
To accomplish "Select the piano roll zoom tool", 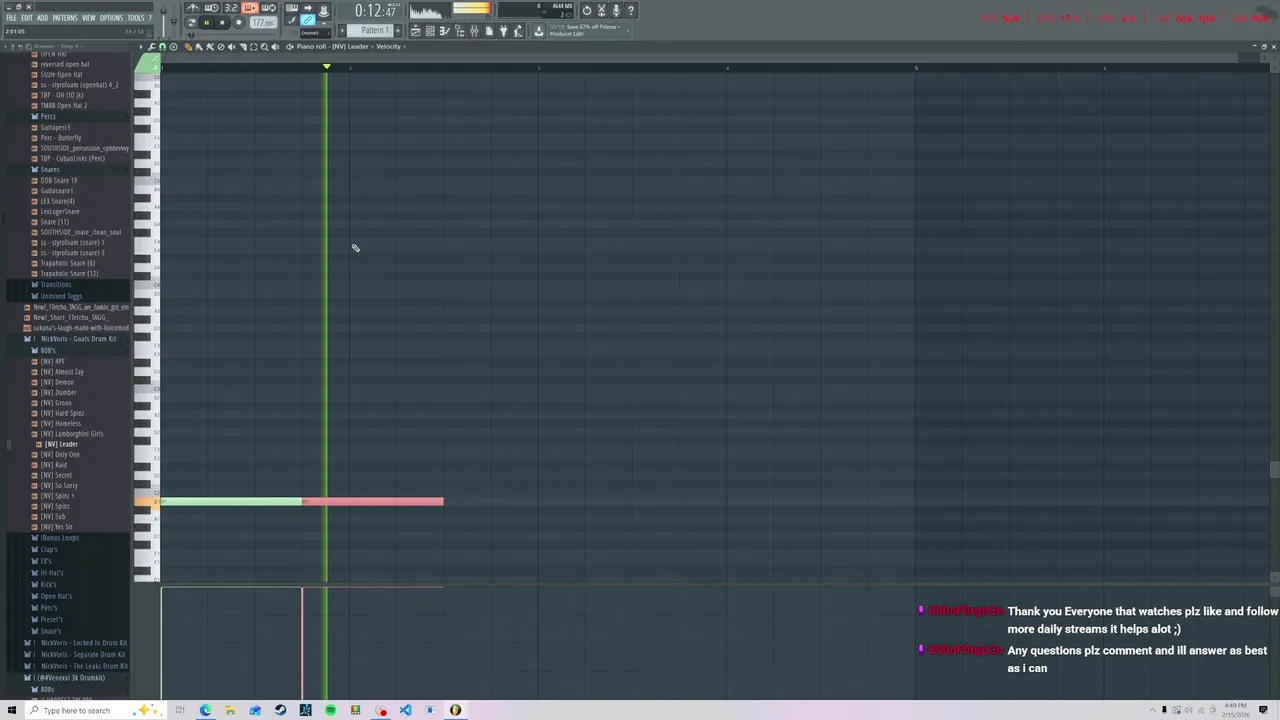I will click(x=264, y=46).
